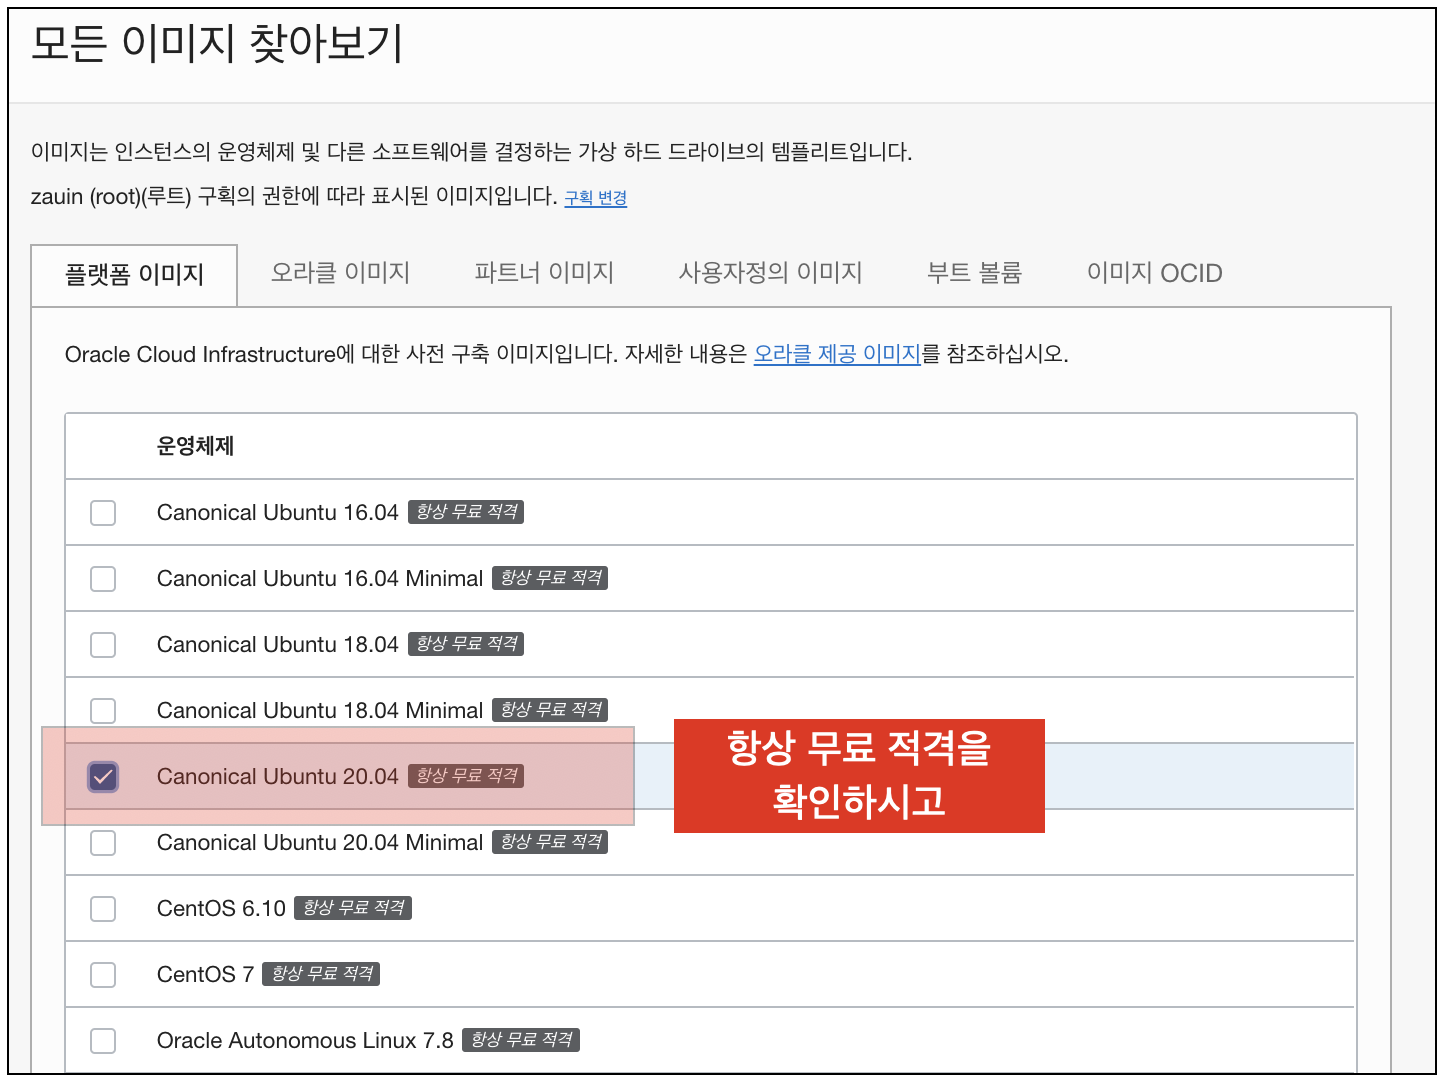Click Canonical Ubuntu 16.04 name text
Viewport: 1448px width, 1082px height.
[278, 513]
